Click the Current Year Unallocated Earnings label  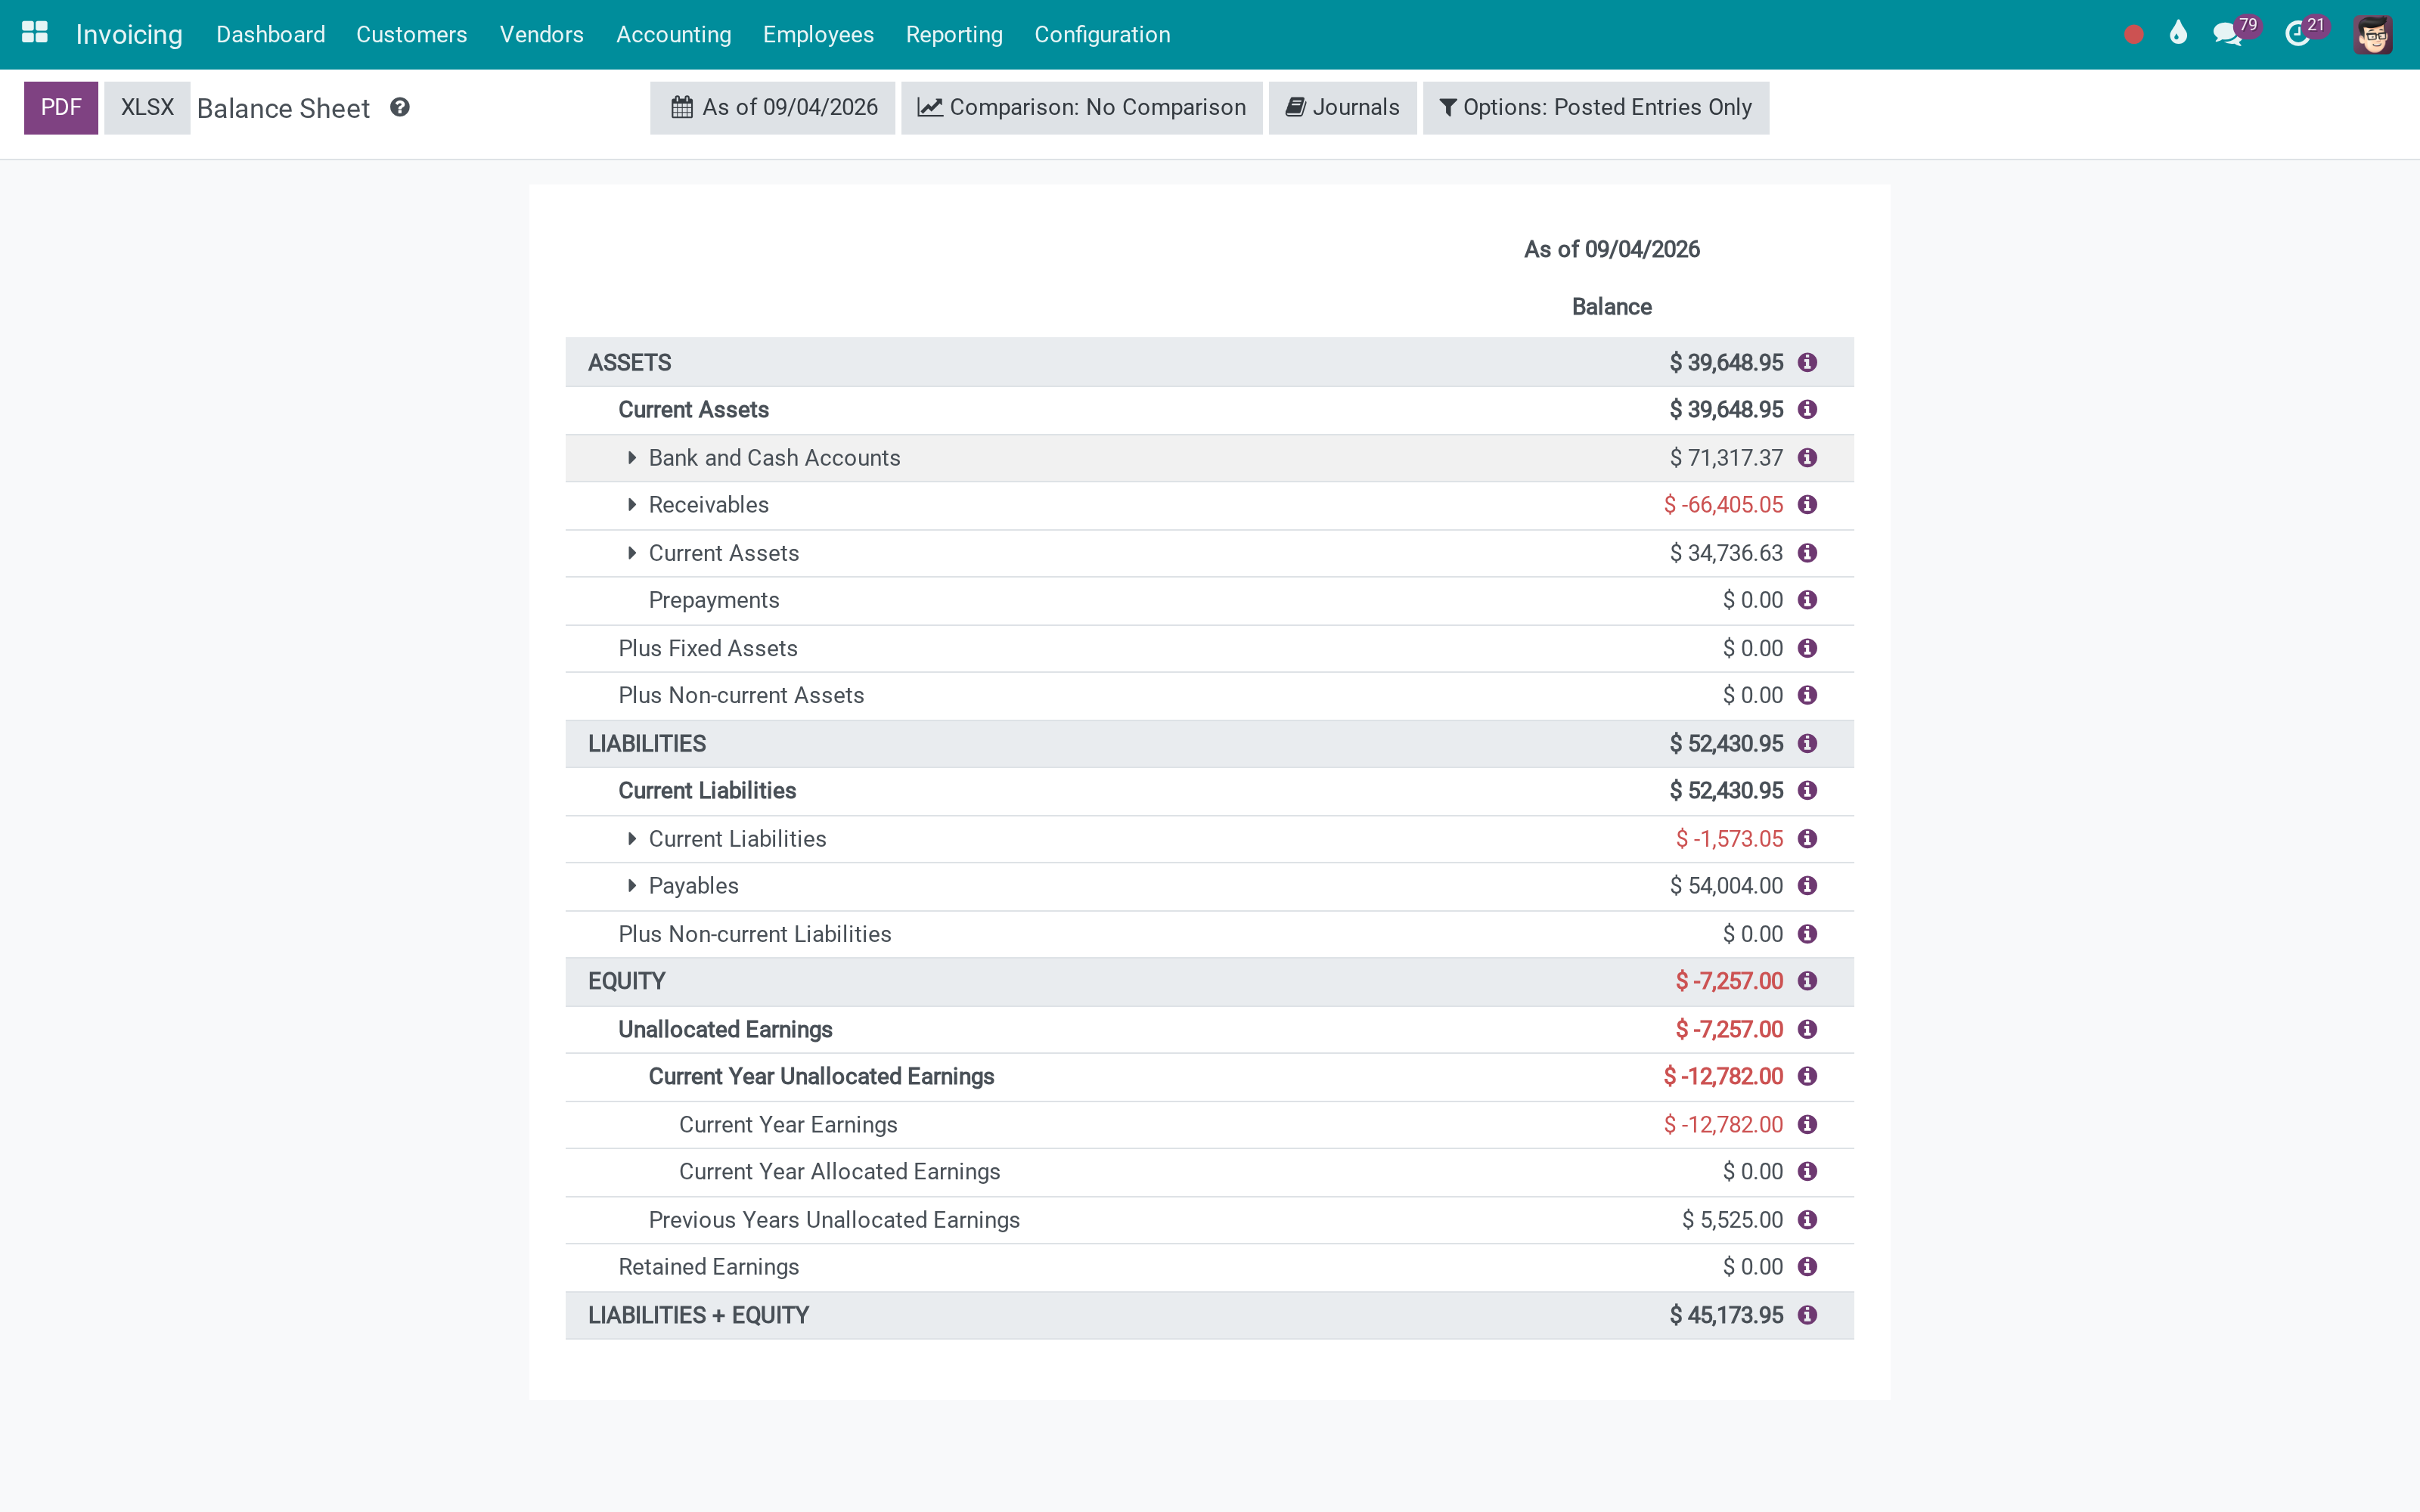821,1076
